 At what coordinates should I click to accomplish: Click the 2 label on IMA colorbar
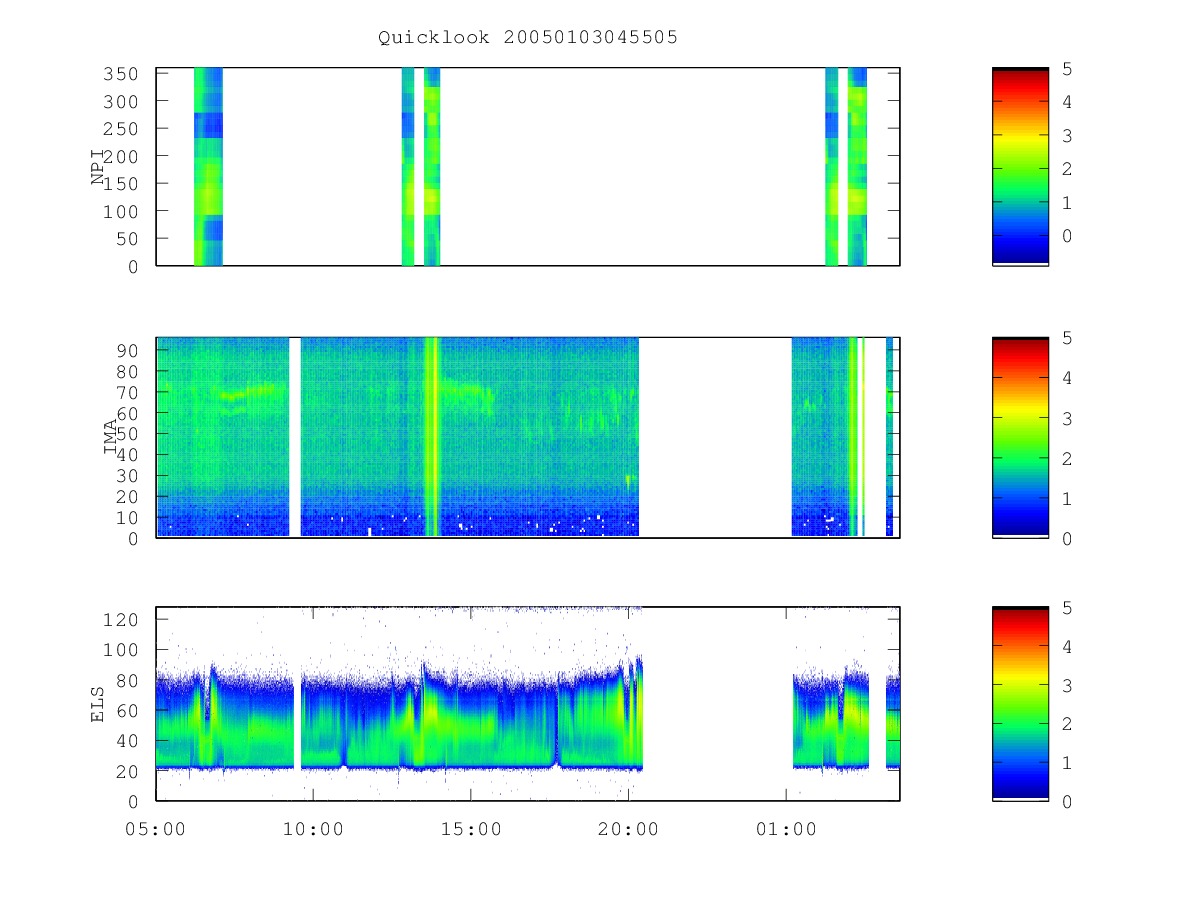point(1067,458)
